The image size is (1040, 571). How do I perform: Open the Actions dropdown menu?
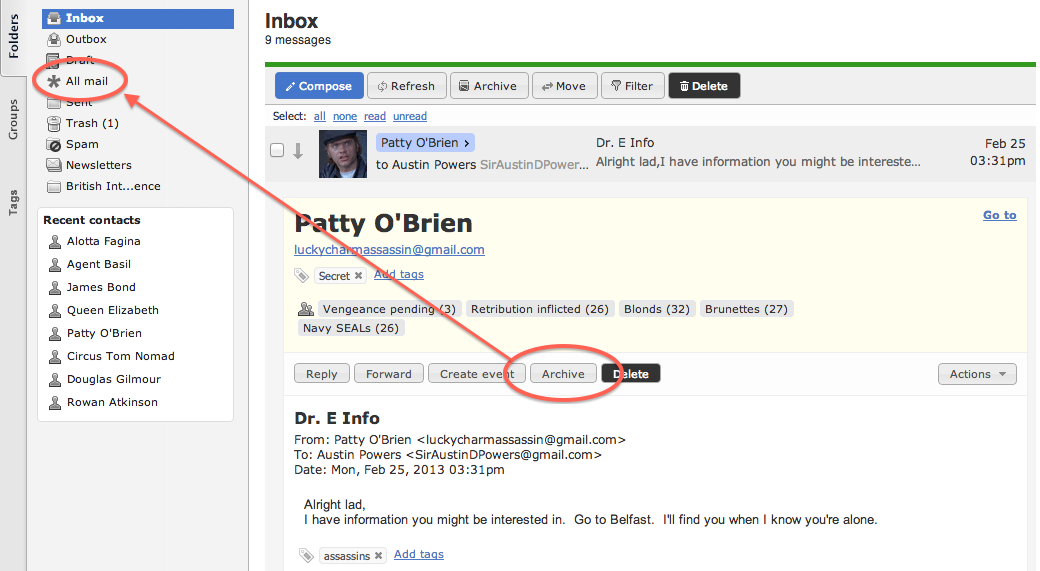pos(976,374)
